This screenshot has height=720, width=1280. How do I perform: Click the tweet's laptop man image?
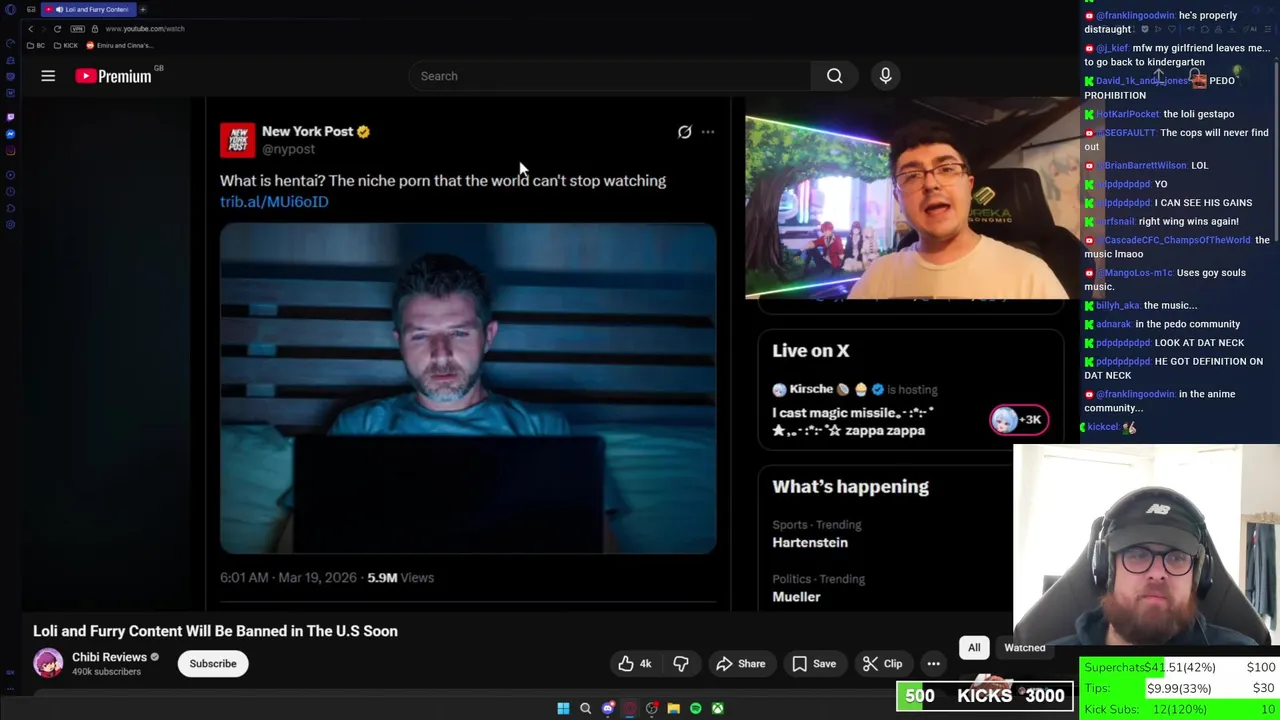468,388
